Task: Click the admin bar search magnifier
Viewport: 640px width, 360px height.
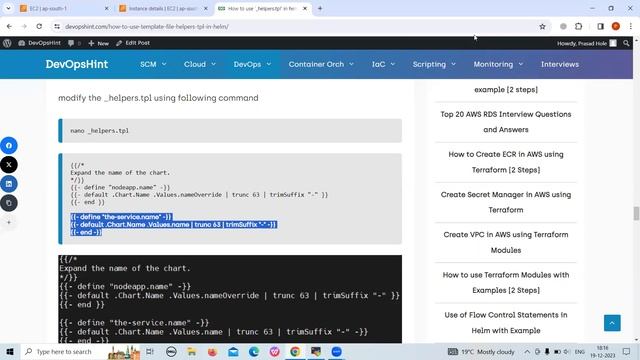Action: (626, 43)
